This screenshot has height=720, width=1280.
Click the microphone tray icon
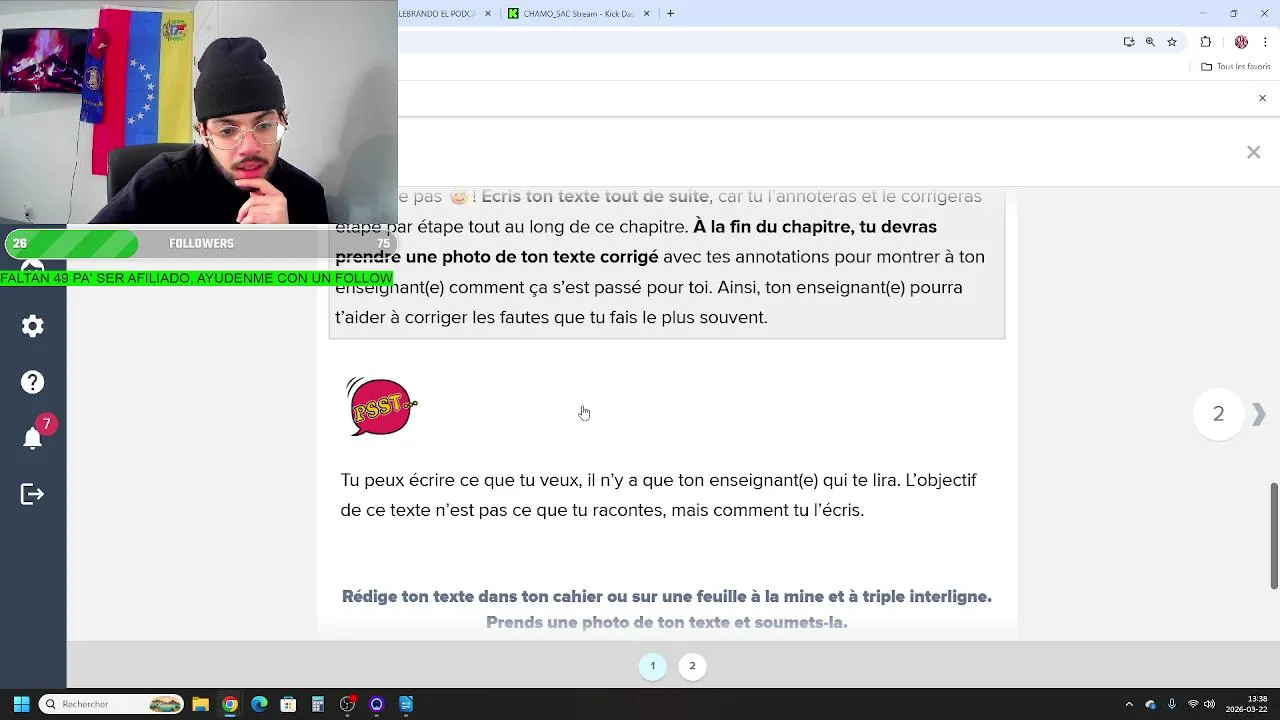[x=1172, y=704]
